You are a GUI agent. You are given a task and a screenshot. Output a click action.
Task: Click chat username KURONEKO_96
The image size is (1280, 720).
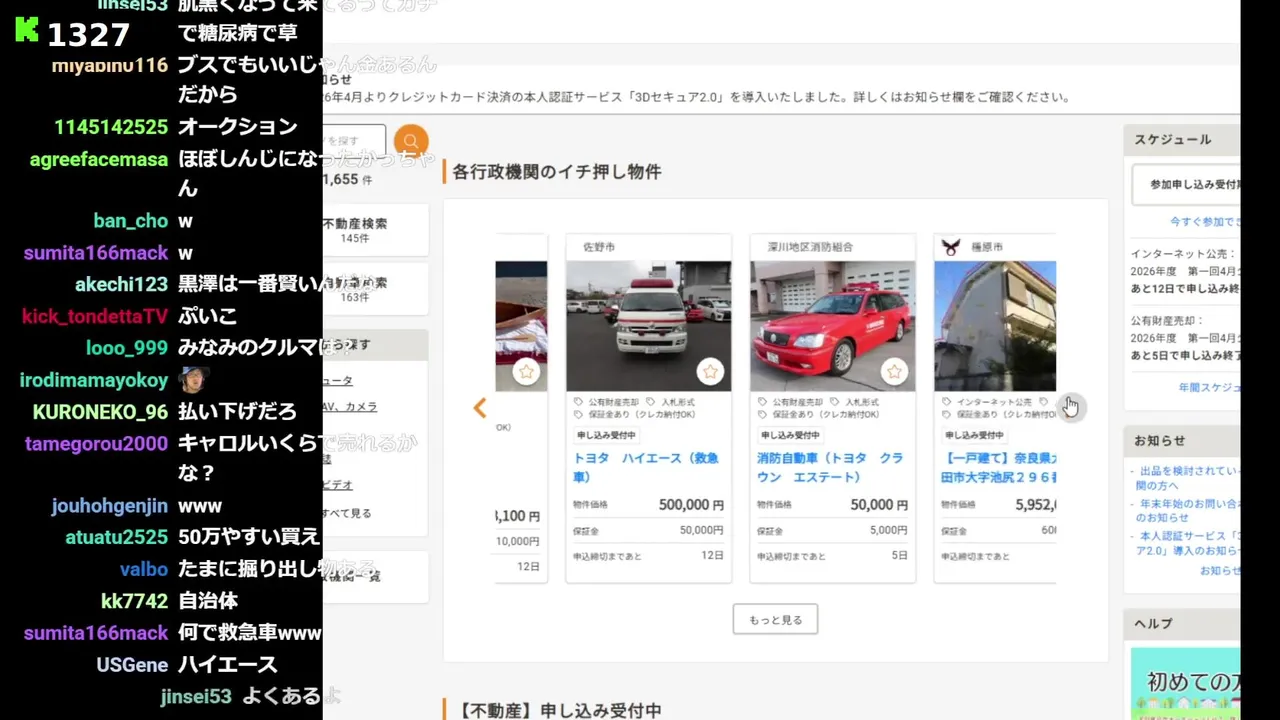100,412
